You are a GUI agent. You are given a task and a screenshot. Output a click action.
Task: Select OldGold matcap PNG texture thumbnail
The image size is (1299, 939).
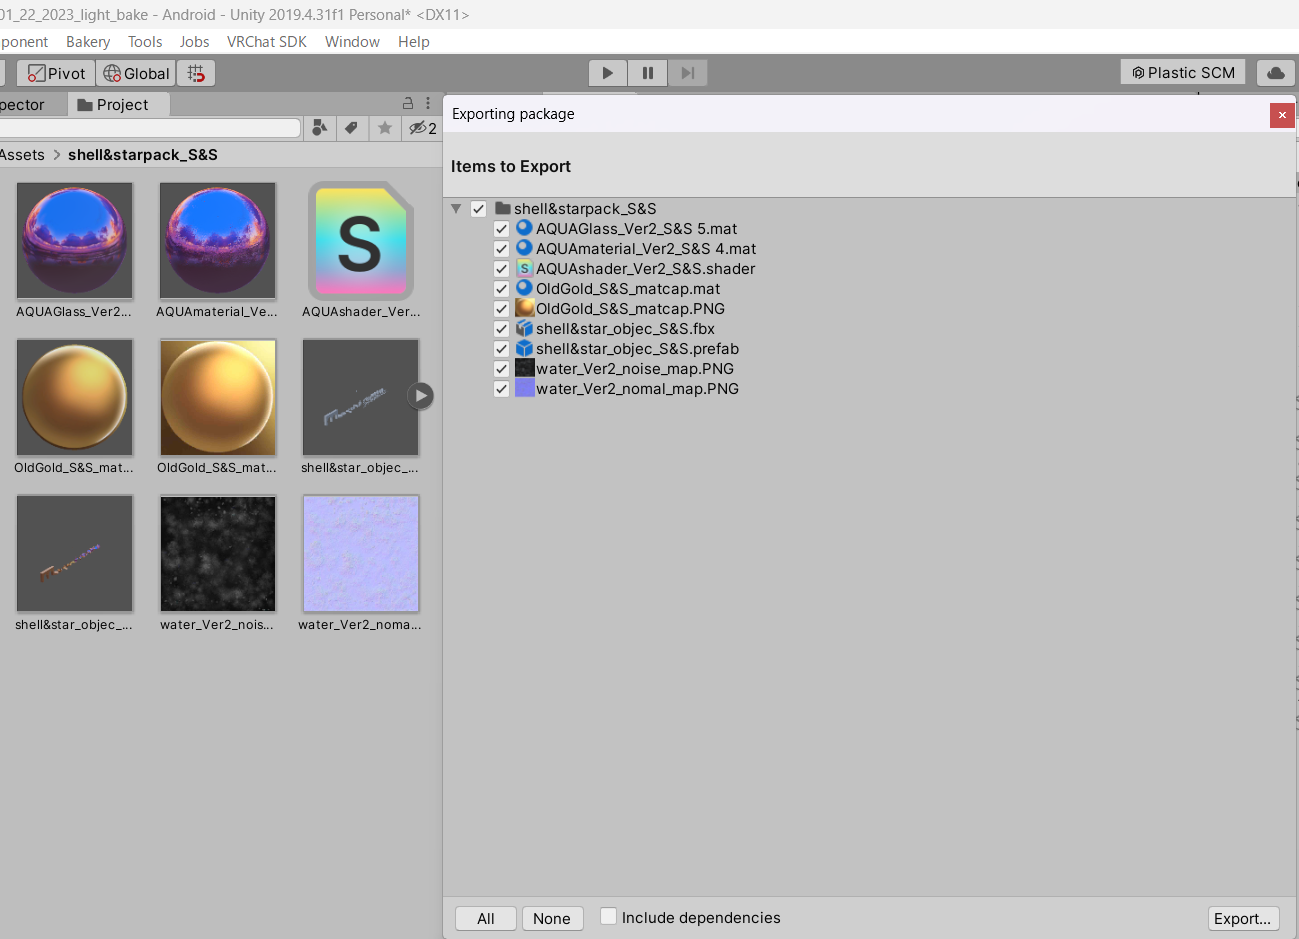[218, 397]
